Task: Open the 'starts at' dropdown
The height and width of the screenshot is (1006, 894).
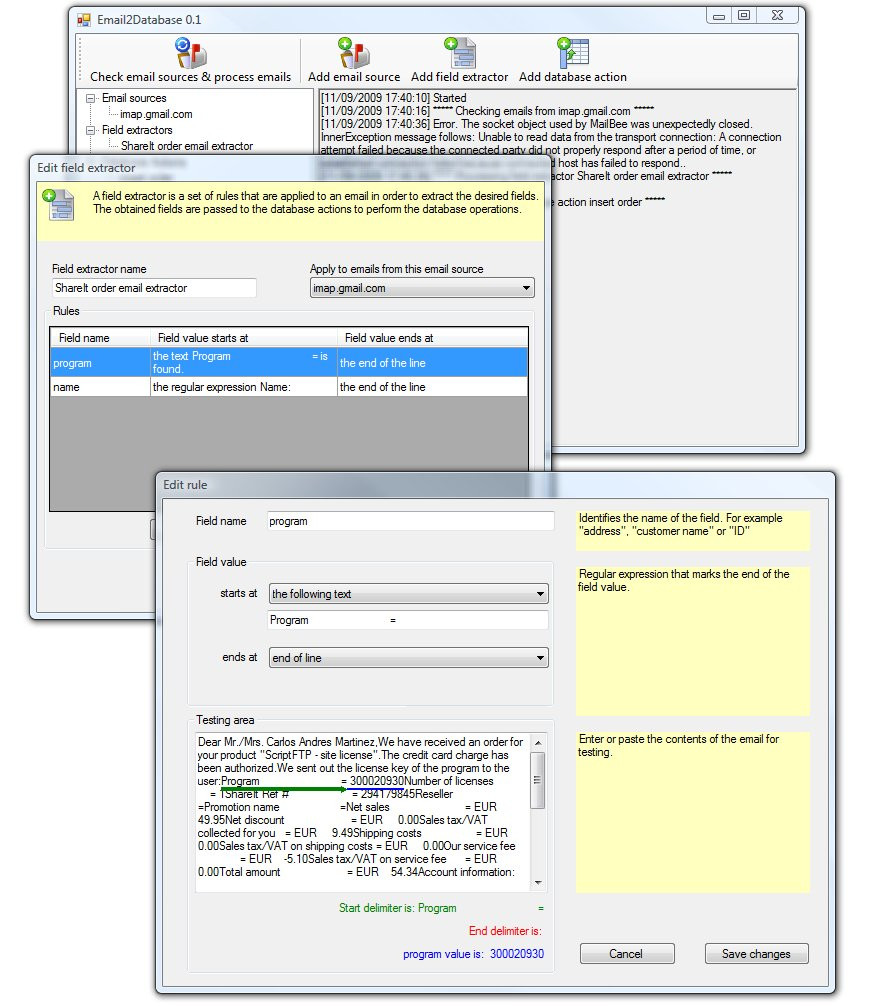Action: [x=408, y=594]
